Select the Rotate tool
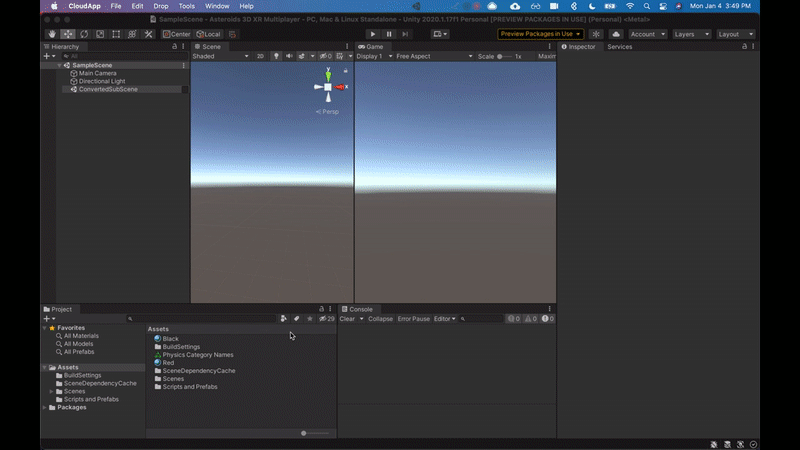 point(84,34)
